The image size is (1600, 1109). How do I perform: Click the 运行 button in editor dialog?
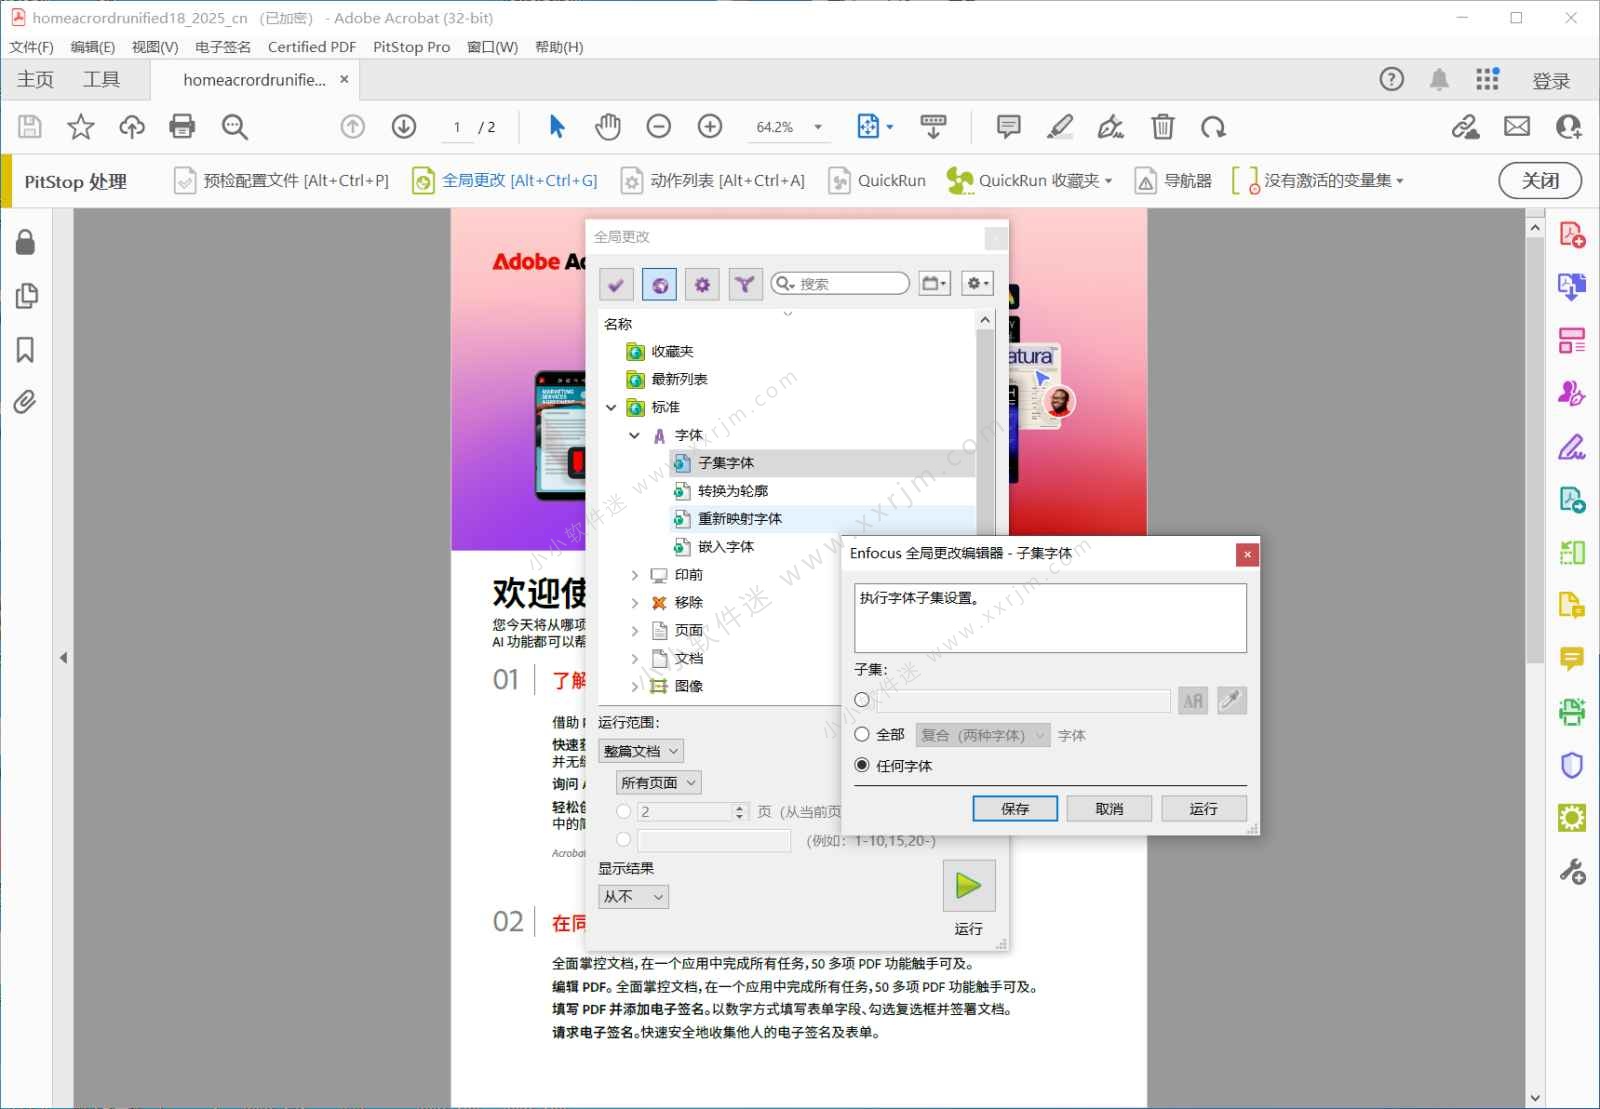click(1204, 808)
